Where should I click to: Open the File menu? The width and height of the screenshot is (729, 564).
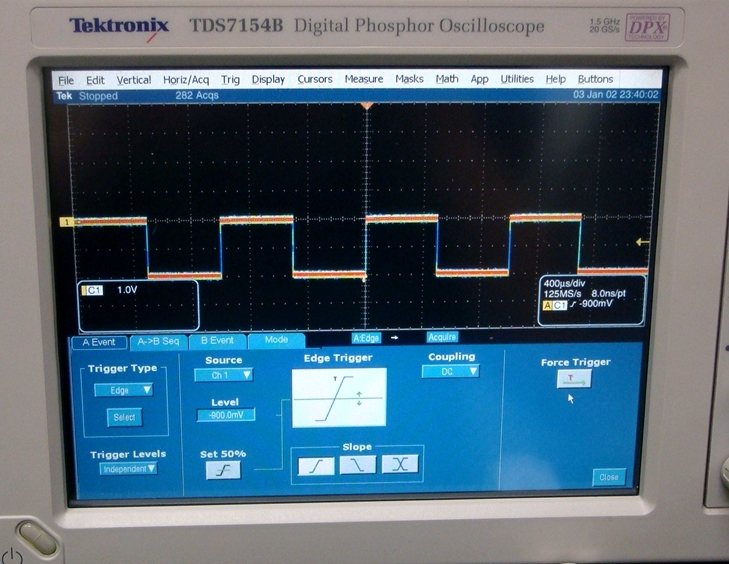pyautogui.click(x=66, y=81)
